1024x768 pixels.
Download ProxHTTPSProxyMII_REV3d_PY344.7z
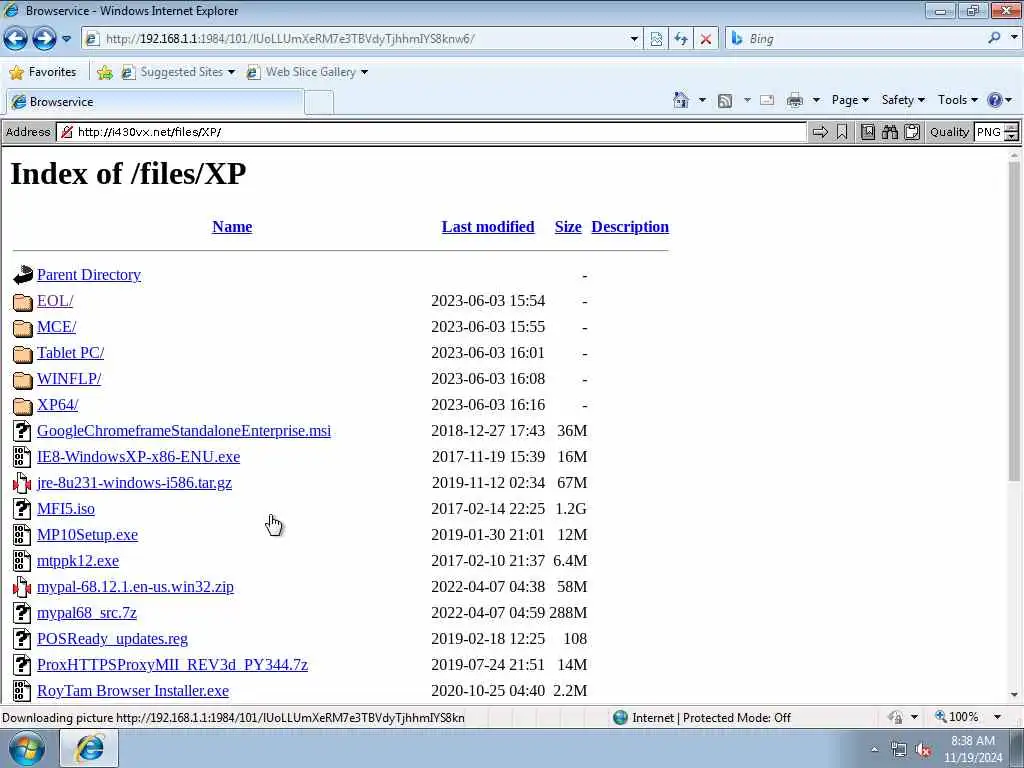[172, 665]
